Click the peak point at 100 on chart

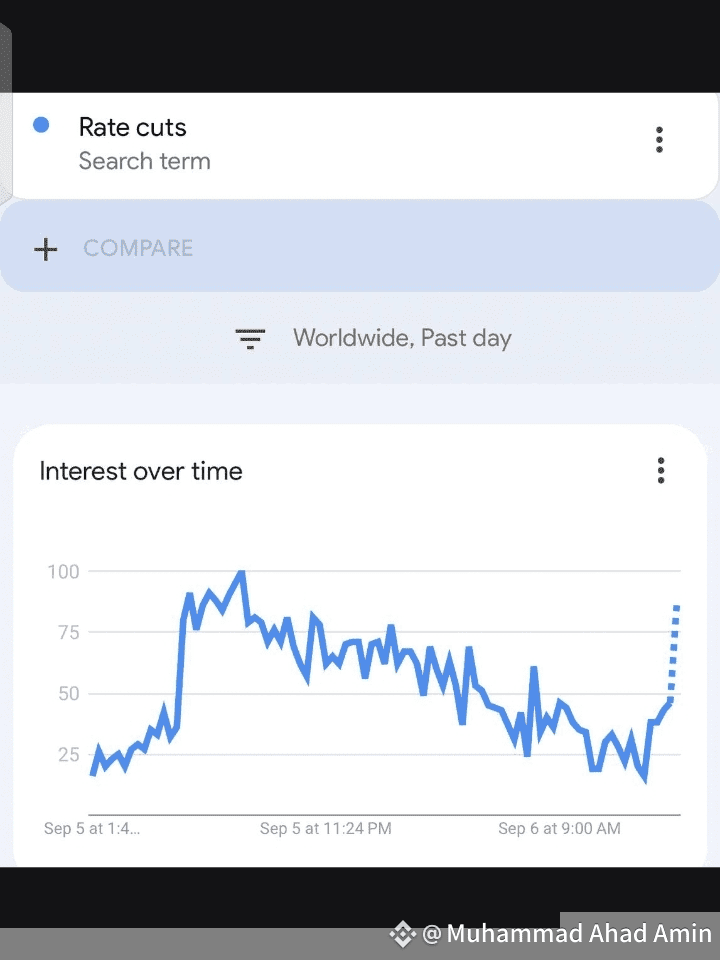[x=241, y=573]
